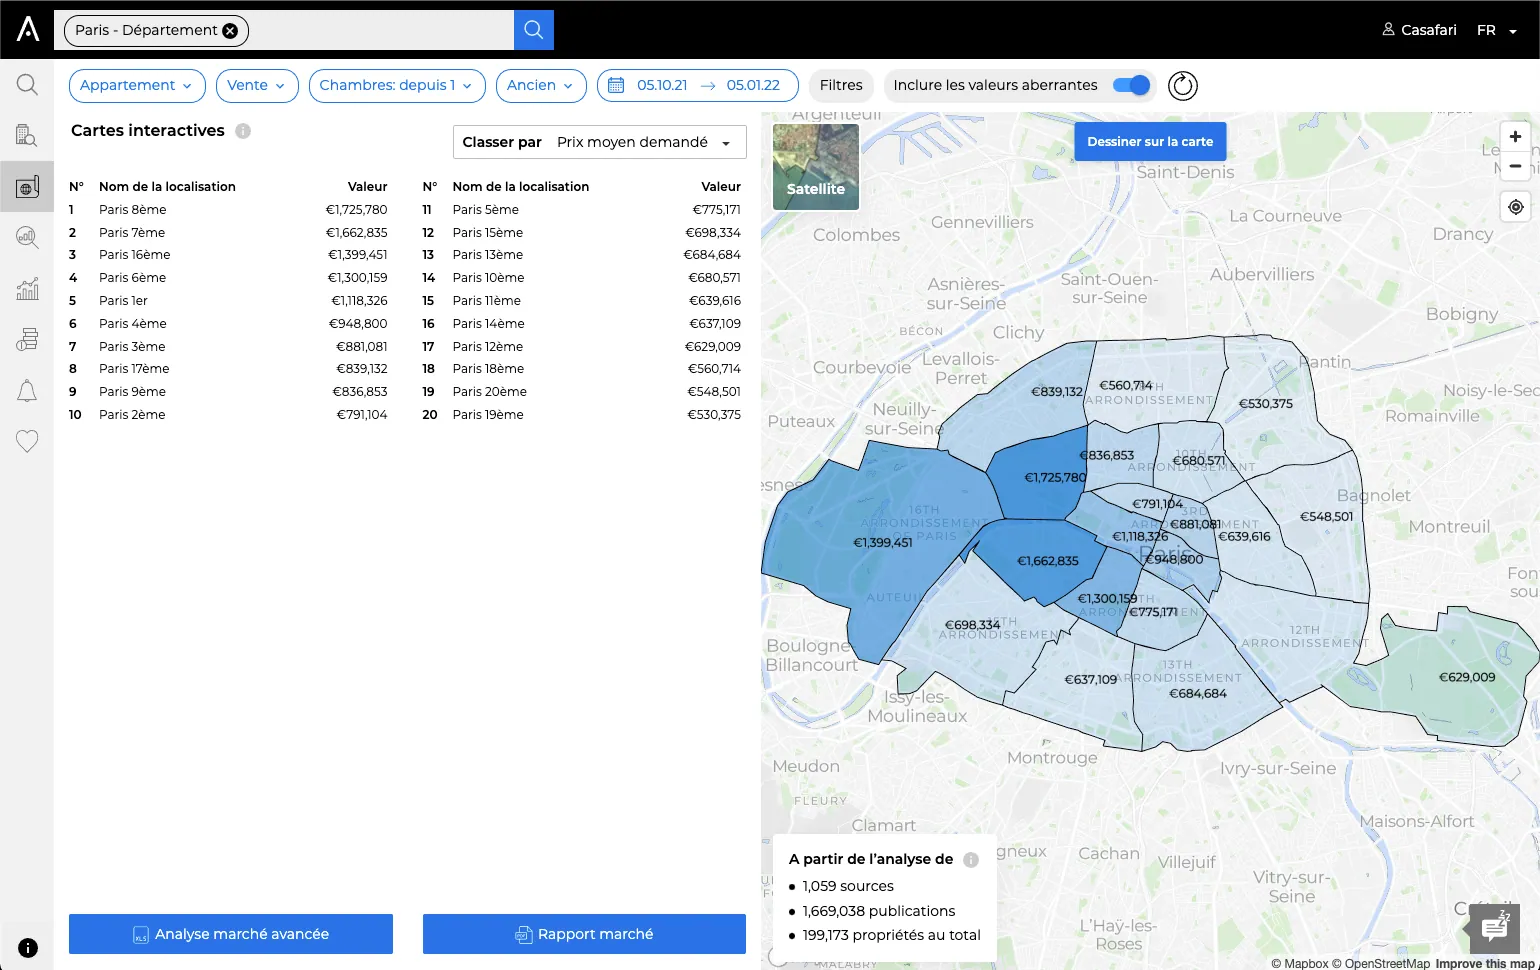Select Paris 6ème row
This screenshot has width=1540, height=970.
(228, 278)
